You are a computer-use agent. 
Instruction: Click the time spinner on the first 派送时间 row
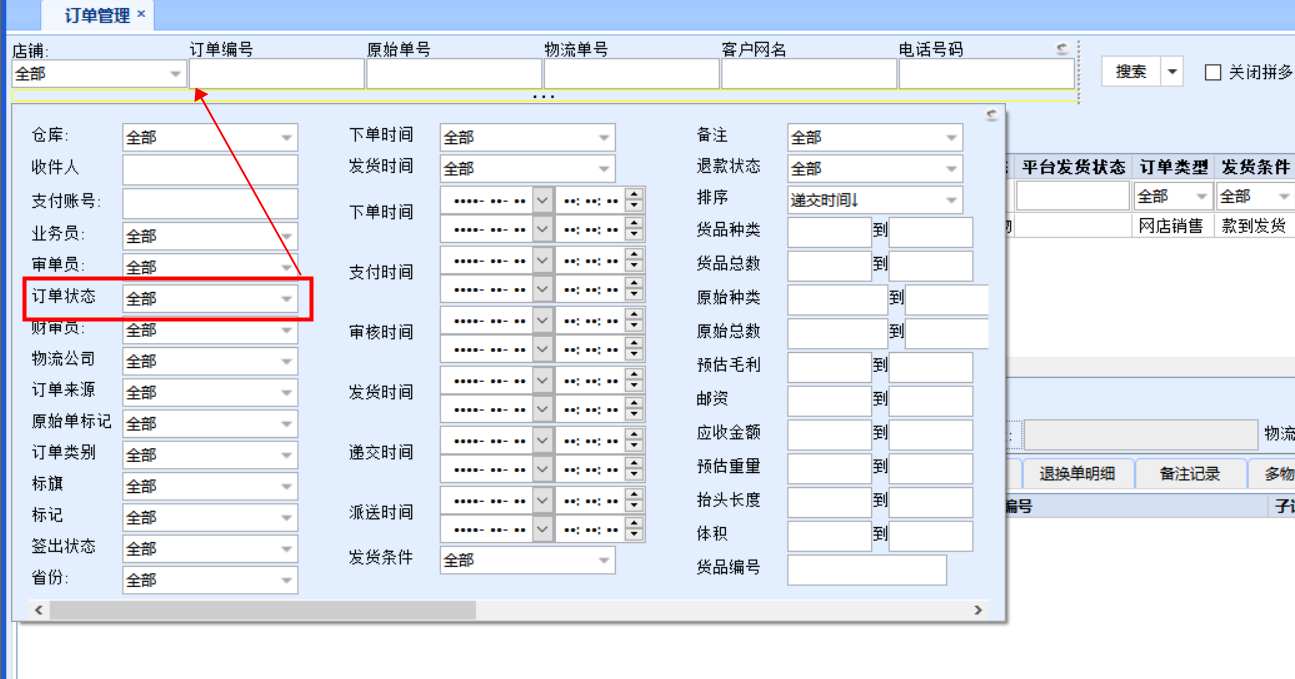[634, 500]
